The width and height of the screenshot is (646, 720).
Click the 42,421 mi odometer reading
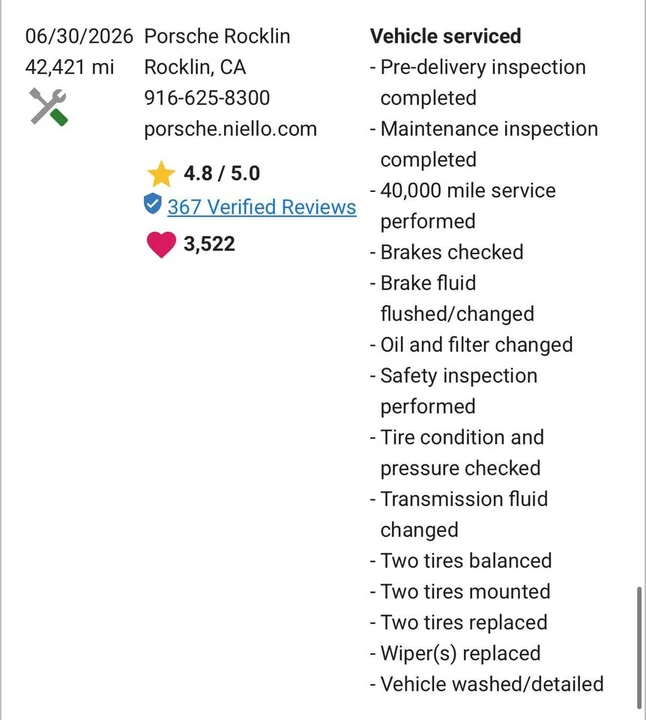(69, 67)
